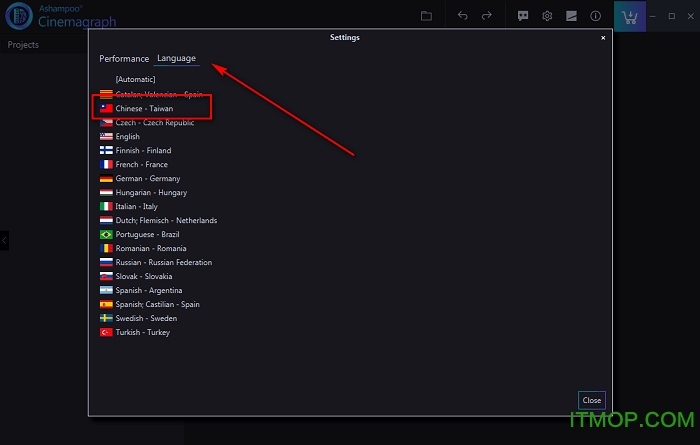
Task: Close Settings dialog with the X
Action: click(x=602, y=38)
